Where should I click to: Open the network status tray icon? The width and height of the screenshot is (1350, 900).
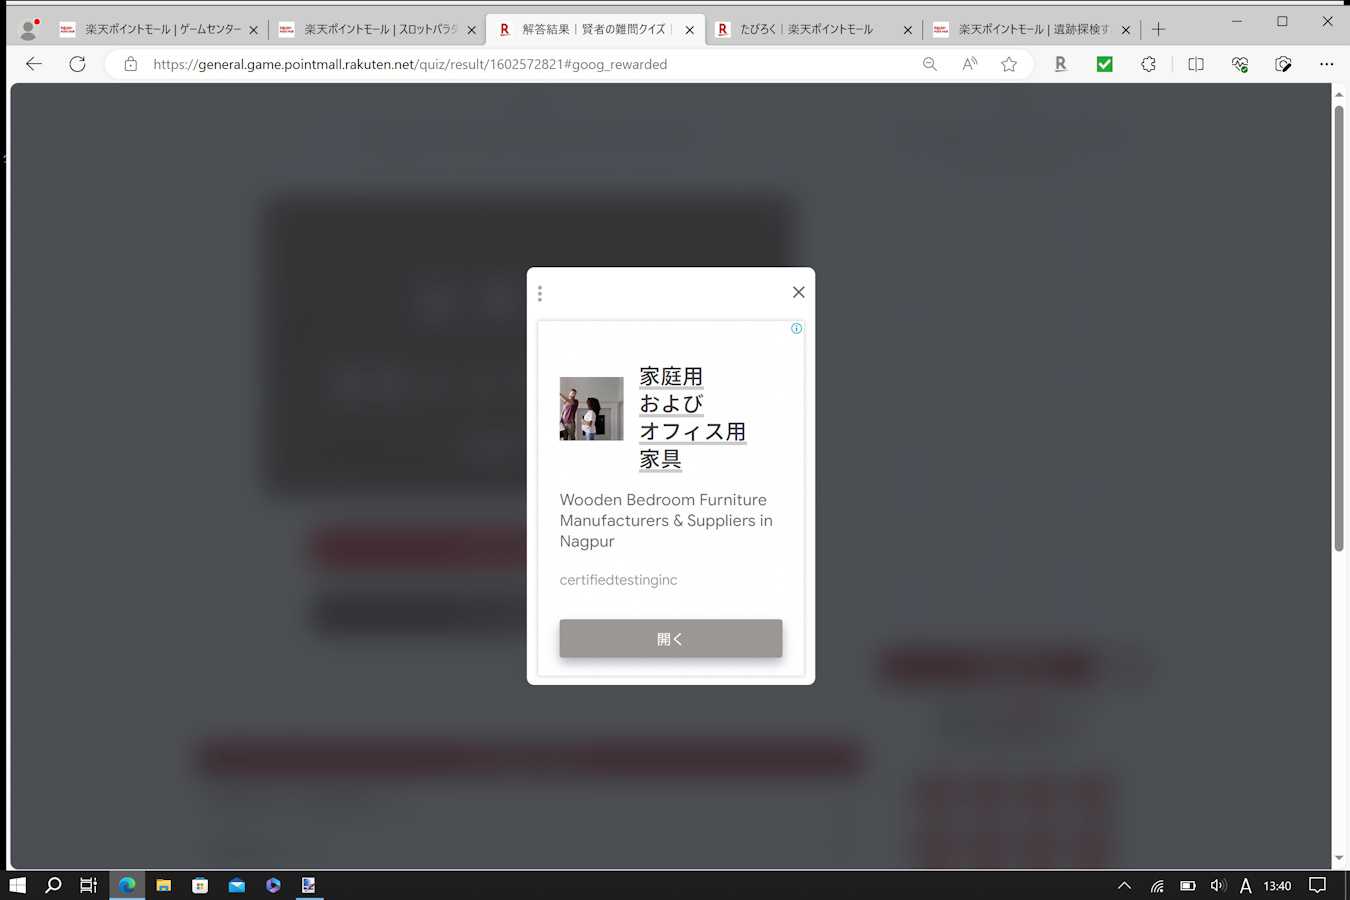pos(1157,885)
